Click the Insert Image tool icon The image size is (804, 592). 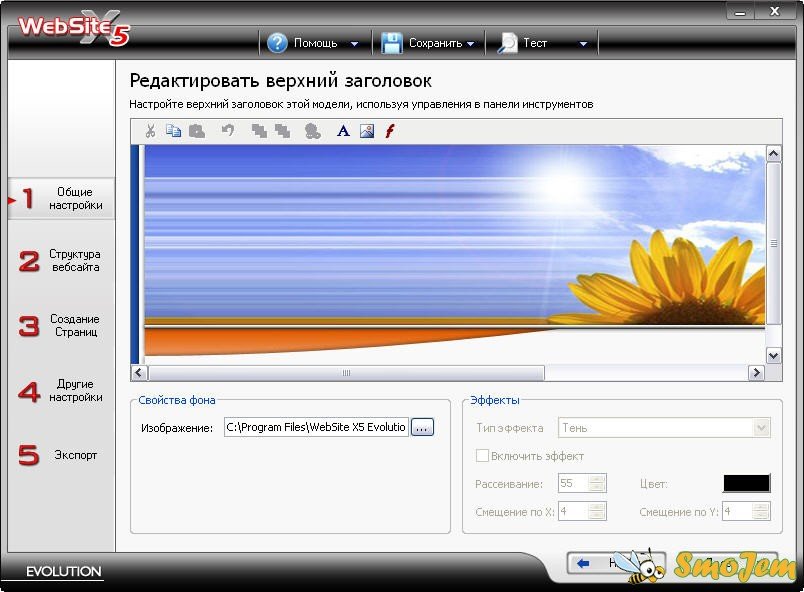367,131
